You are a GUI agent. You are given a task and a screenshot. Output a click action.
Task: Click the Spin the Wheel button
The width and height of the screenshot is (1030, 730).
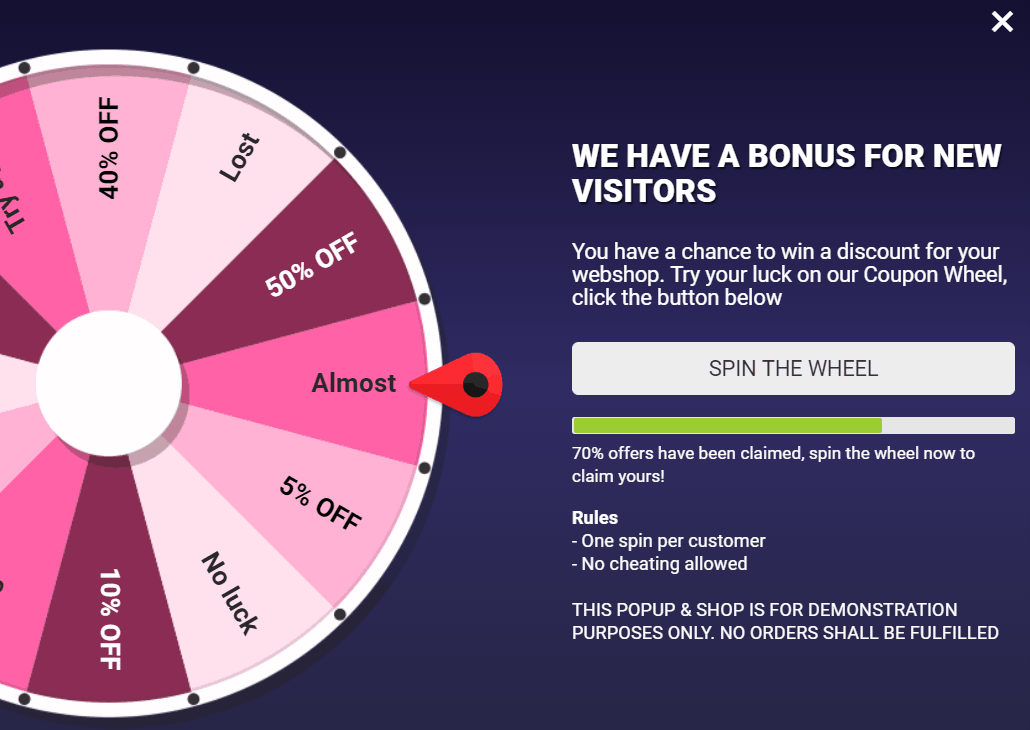pos(793,368)
